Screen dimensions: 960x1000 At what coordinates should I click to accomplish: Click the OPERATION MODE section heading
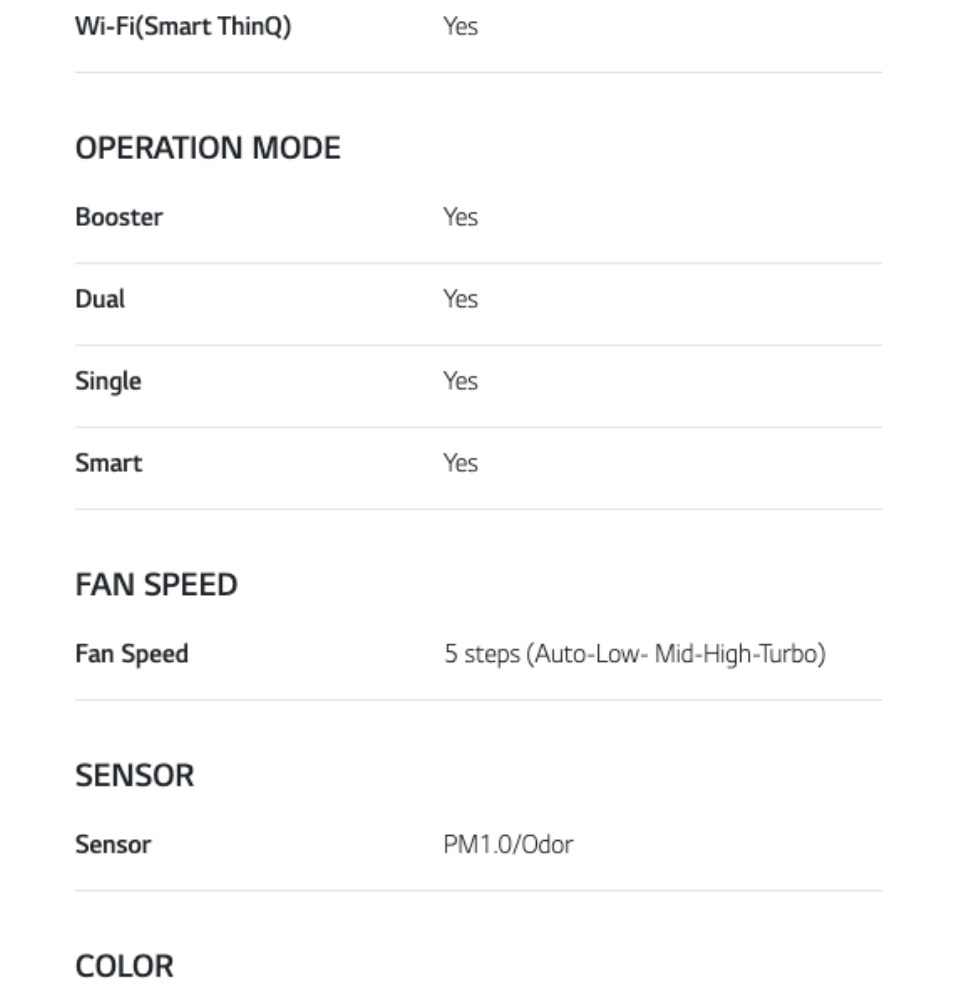(x=207, y=149)
